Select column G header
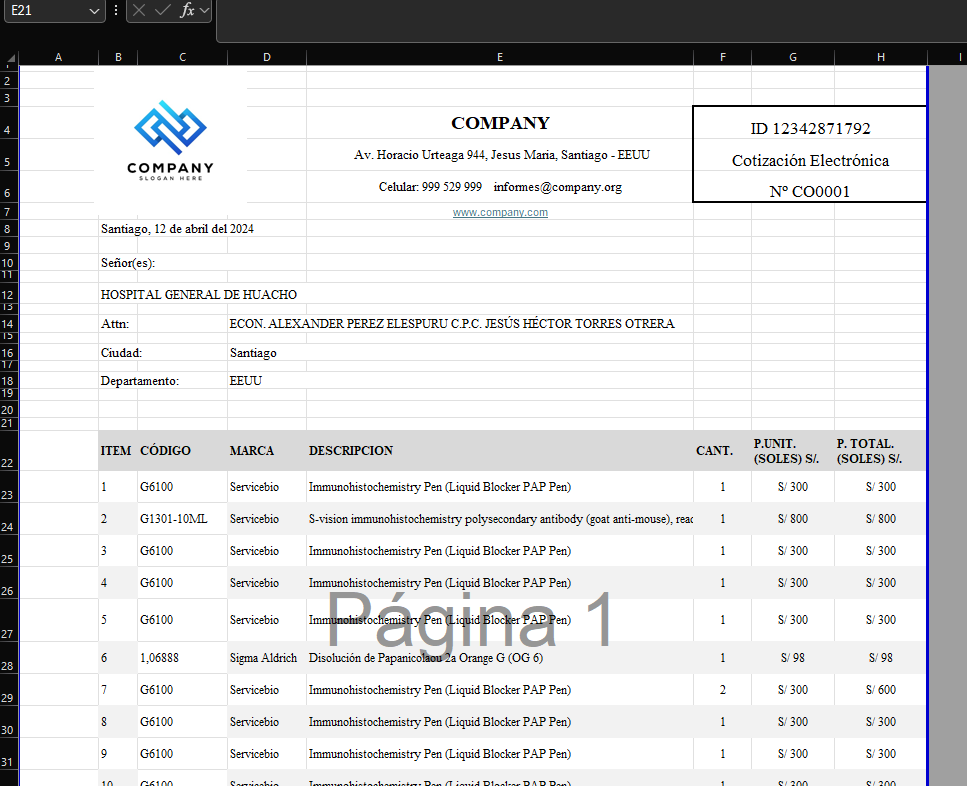Image resolution: width=967 pixels, height=786 pixels. point(792,57)
